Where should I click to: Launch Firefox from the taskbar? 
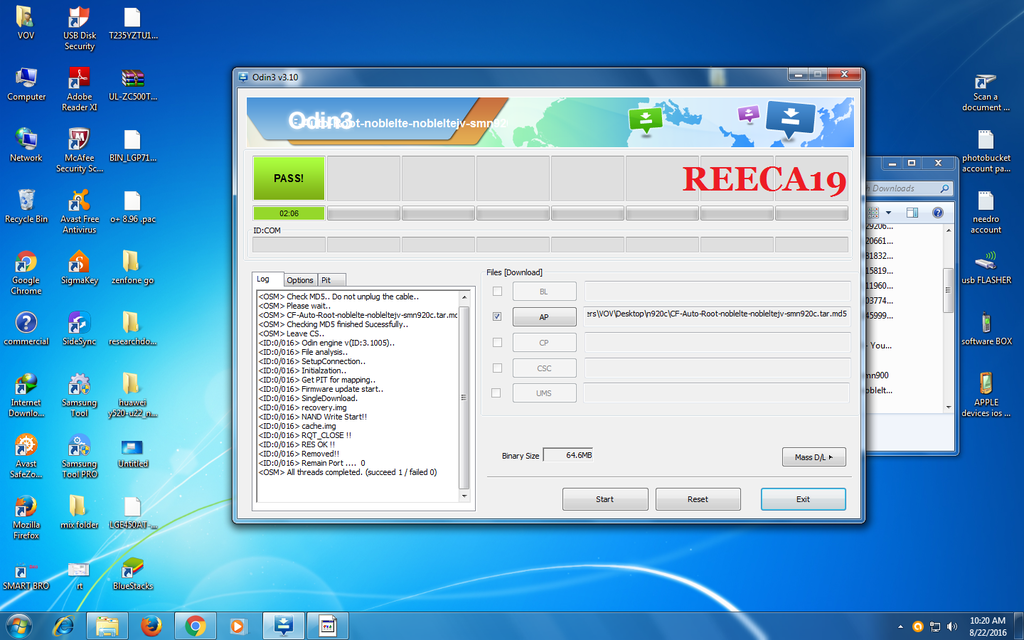tap(151, 625)
